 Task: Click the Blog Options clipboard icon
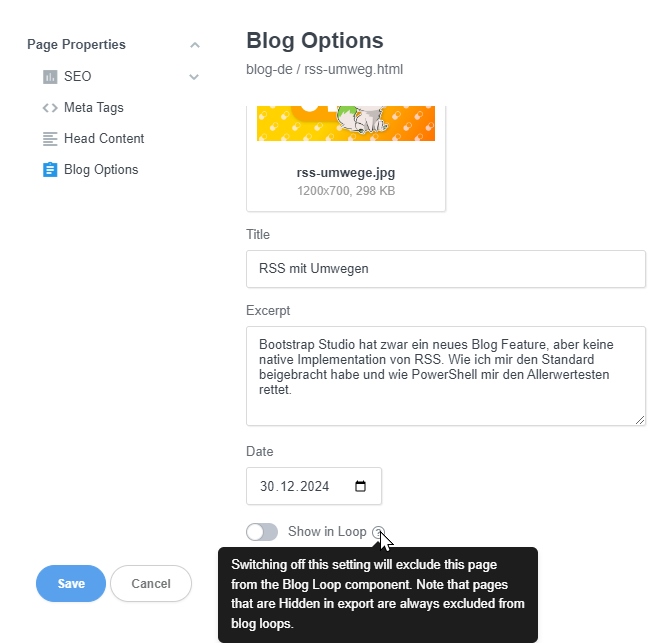pos(50,170)
